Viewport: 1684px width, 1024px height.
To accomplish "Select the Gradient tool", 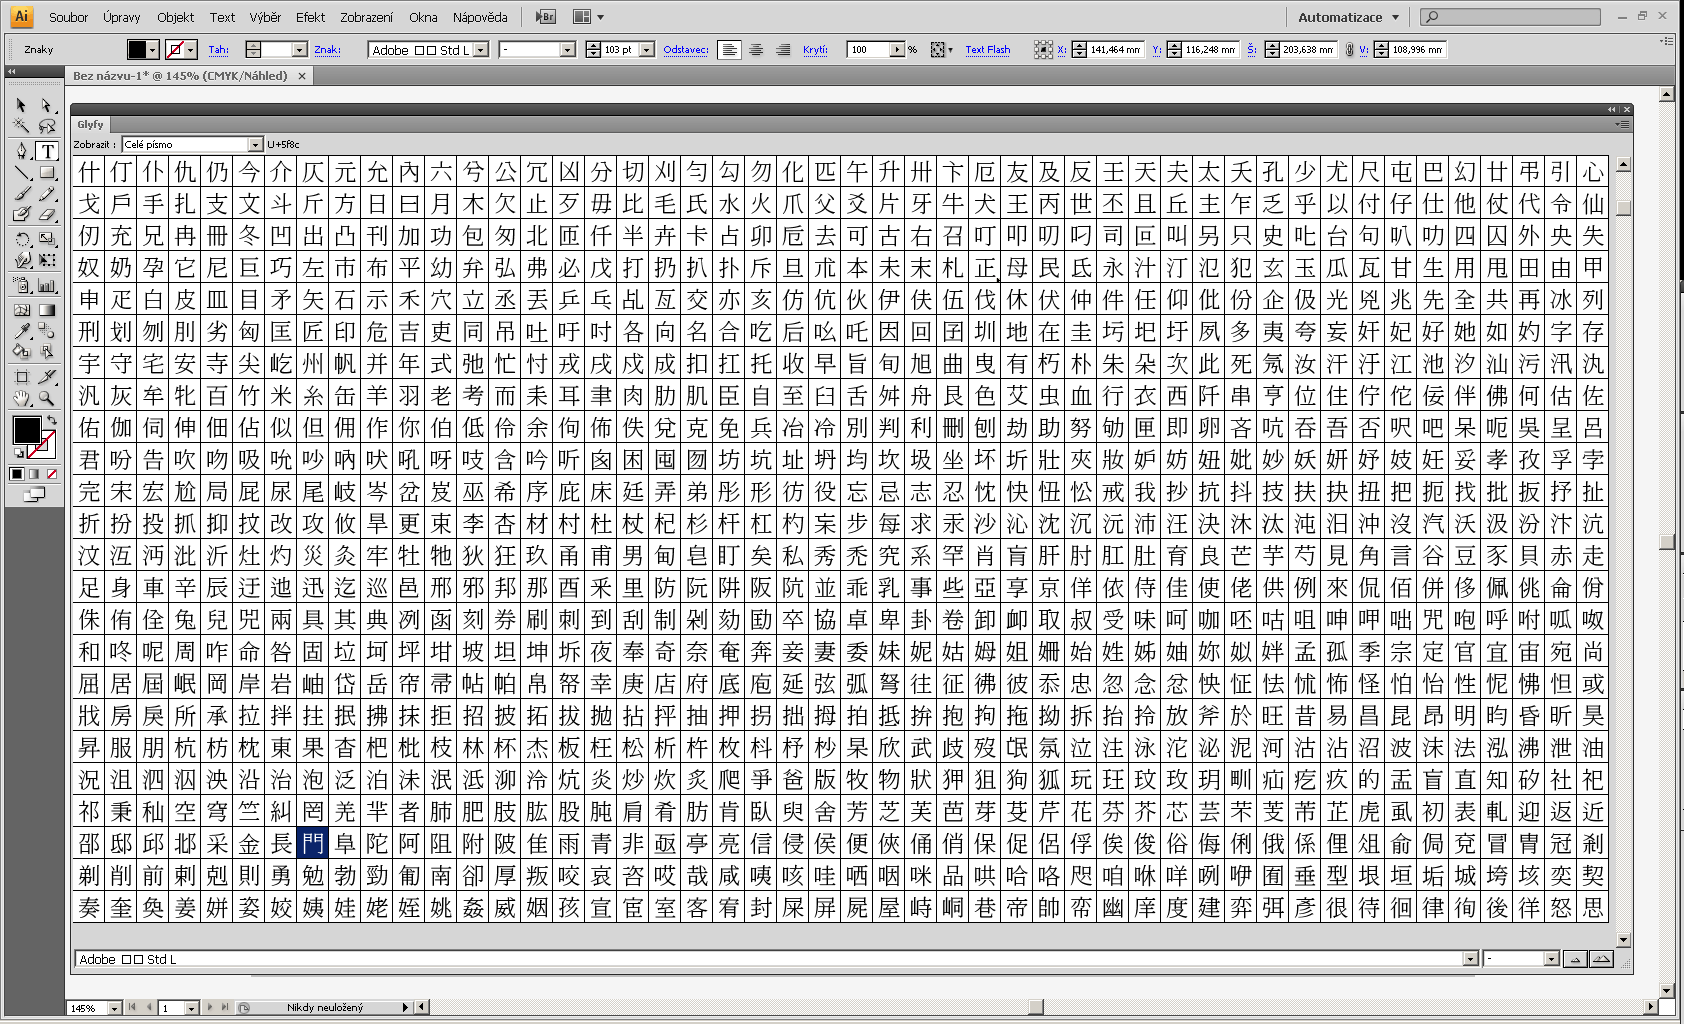I will tap(46, 310).
